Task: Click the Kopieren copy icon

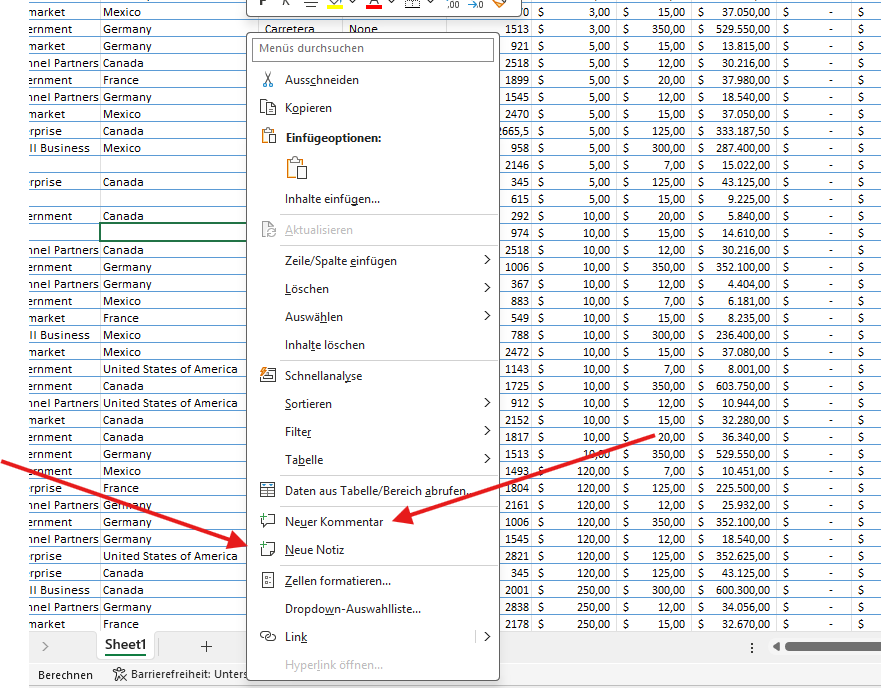Action: (267, 108)
